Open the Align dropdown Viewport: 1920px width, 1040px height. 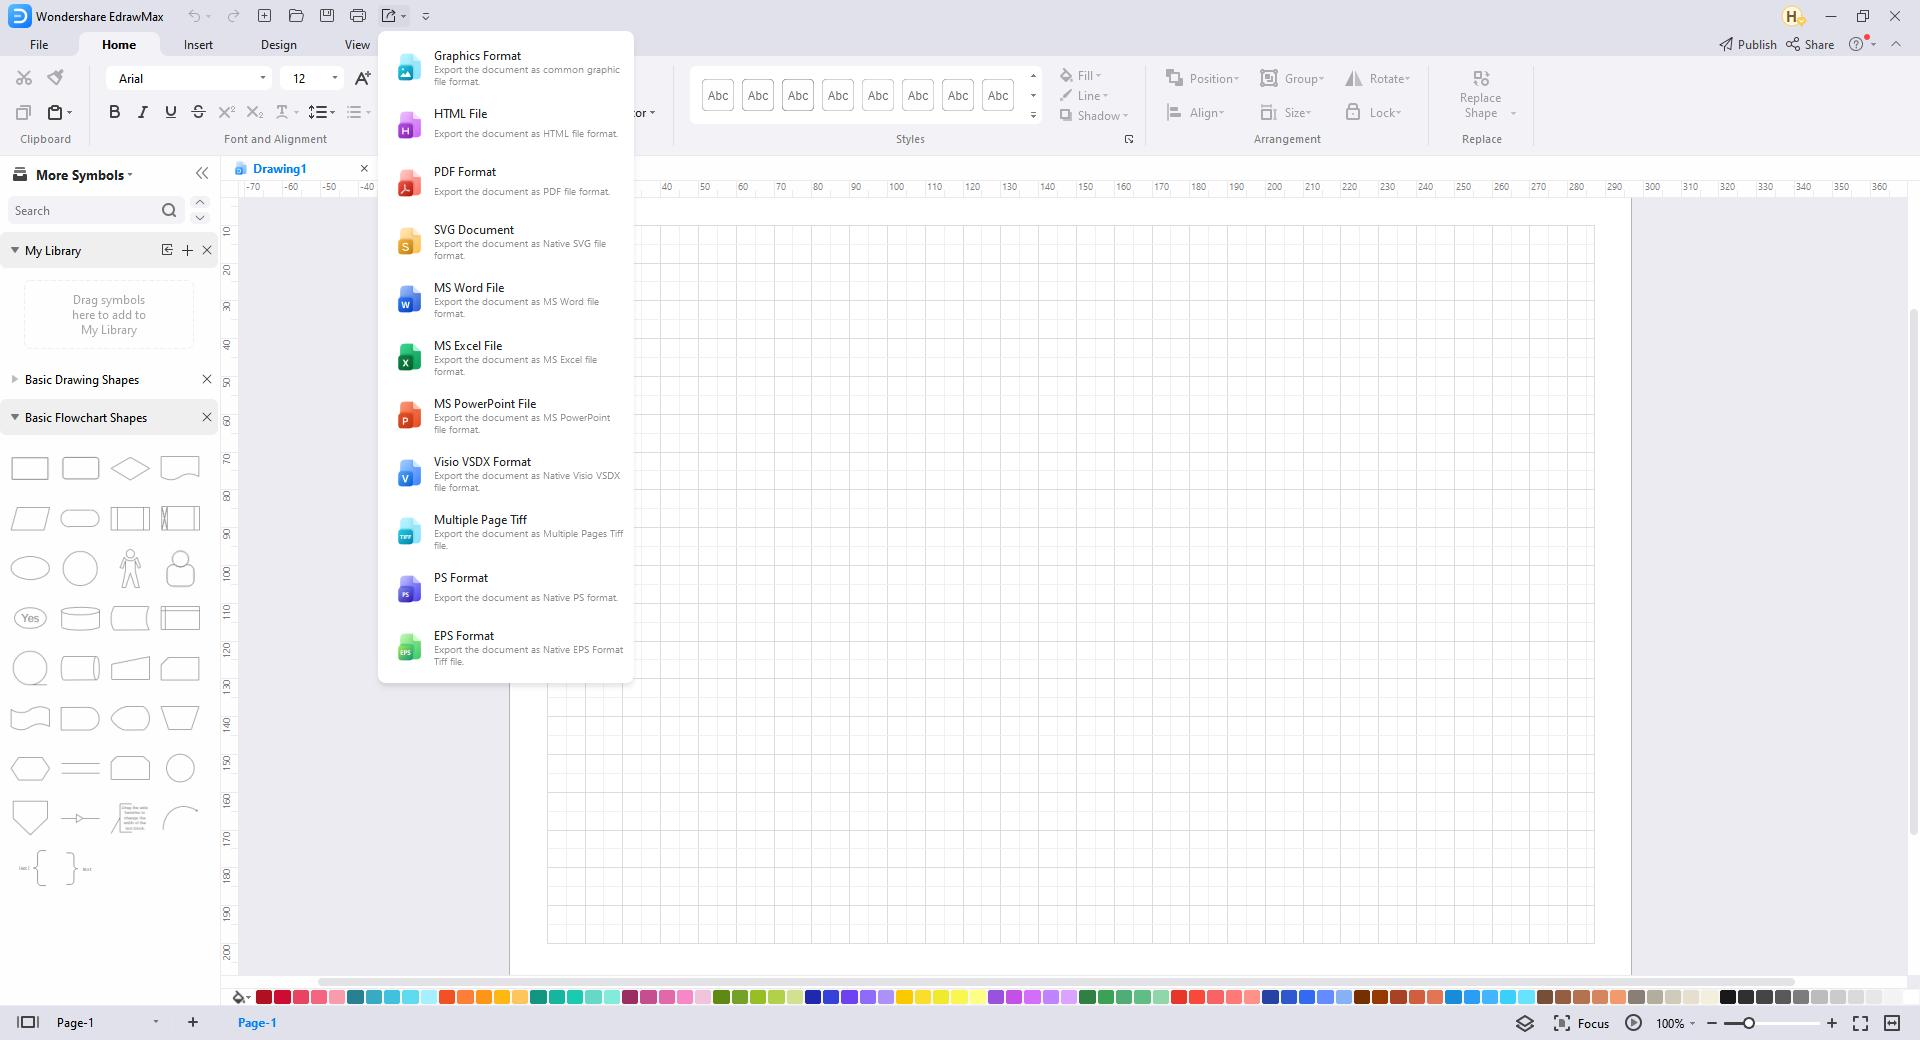tap(1195, 113)
